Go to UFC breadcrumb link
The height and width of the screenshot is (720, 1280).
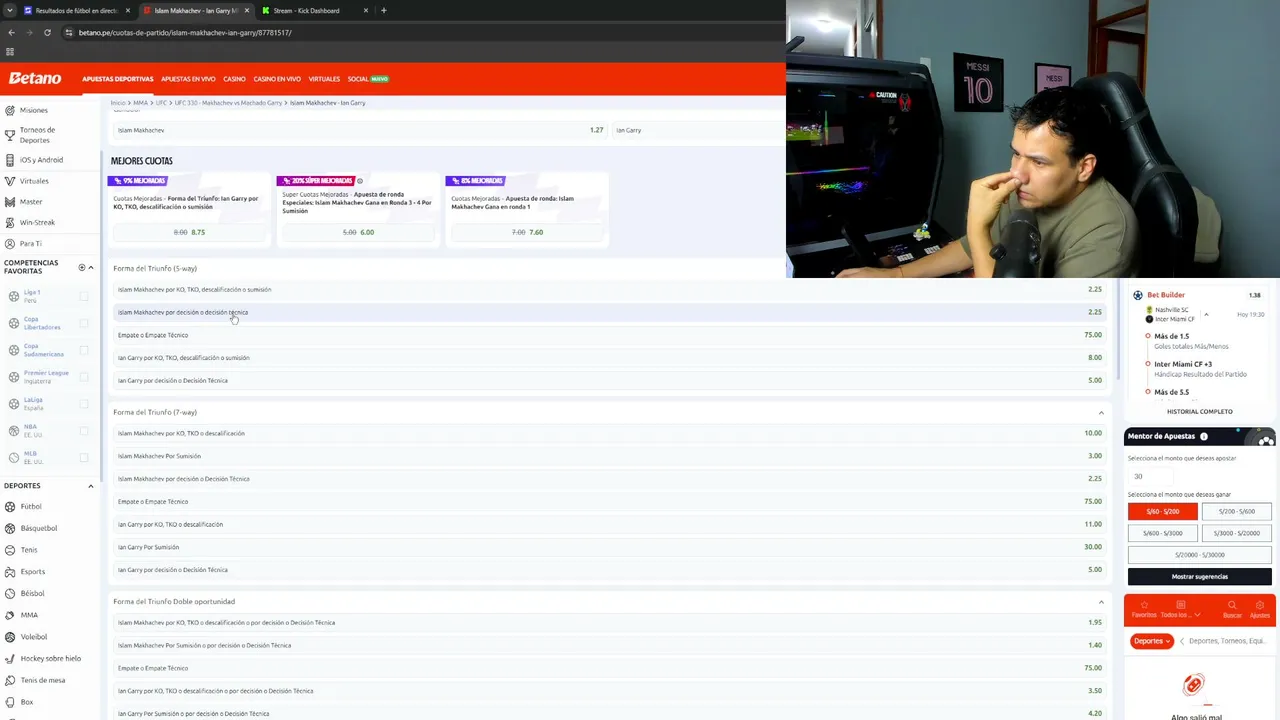pyautogui.click(x=160, y=103)
